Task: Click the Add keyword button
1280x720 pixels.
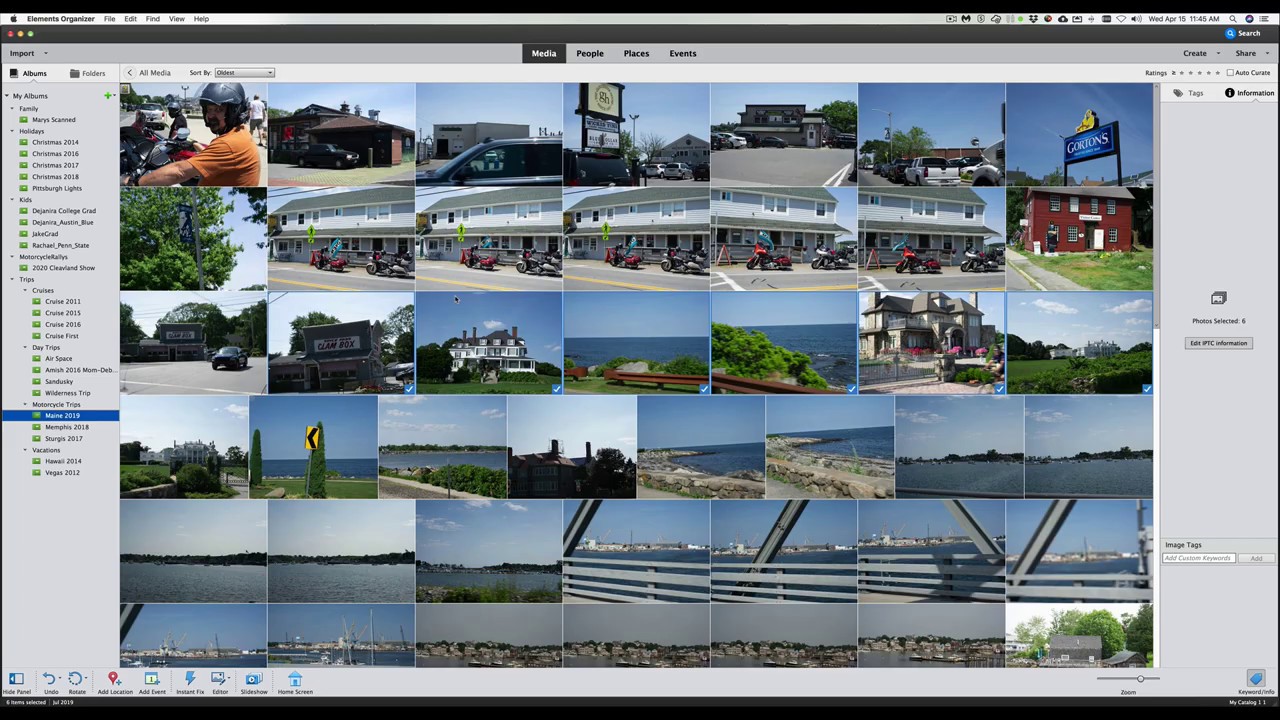Action: (1256, 558)
